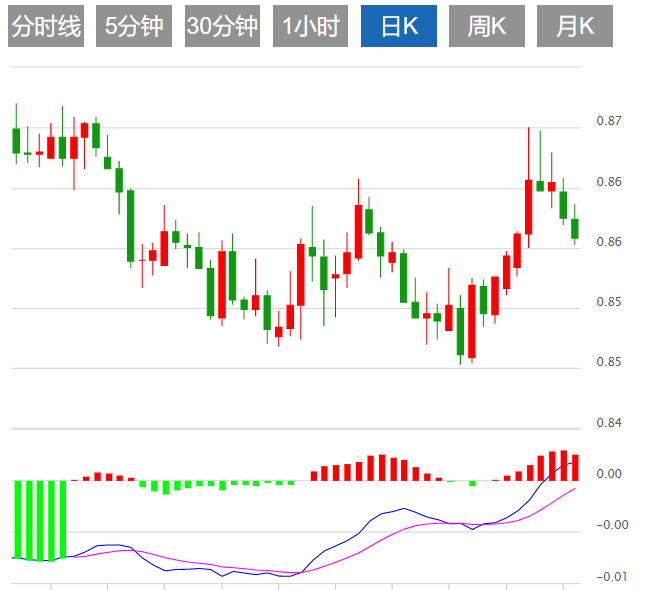The height and width of the screenshot is (590, 645).
Task: Click the first green MACD histogram bar
Action: 18,519
